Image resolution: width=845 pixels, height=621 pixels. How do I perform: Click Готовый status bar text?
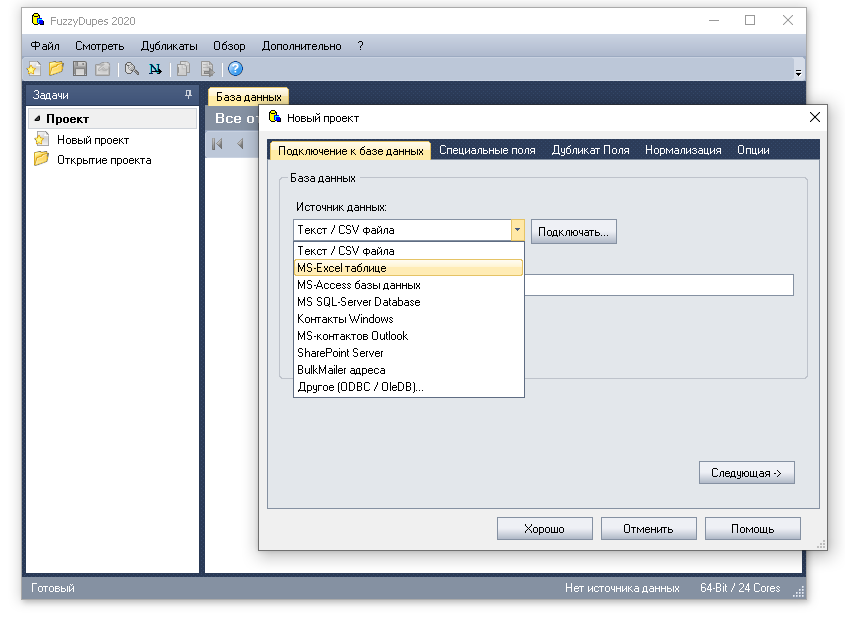point(53,588)
